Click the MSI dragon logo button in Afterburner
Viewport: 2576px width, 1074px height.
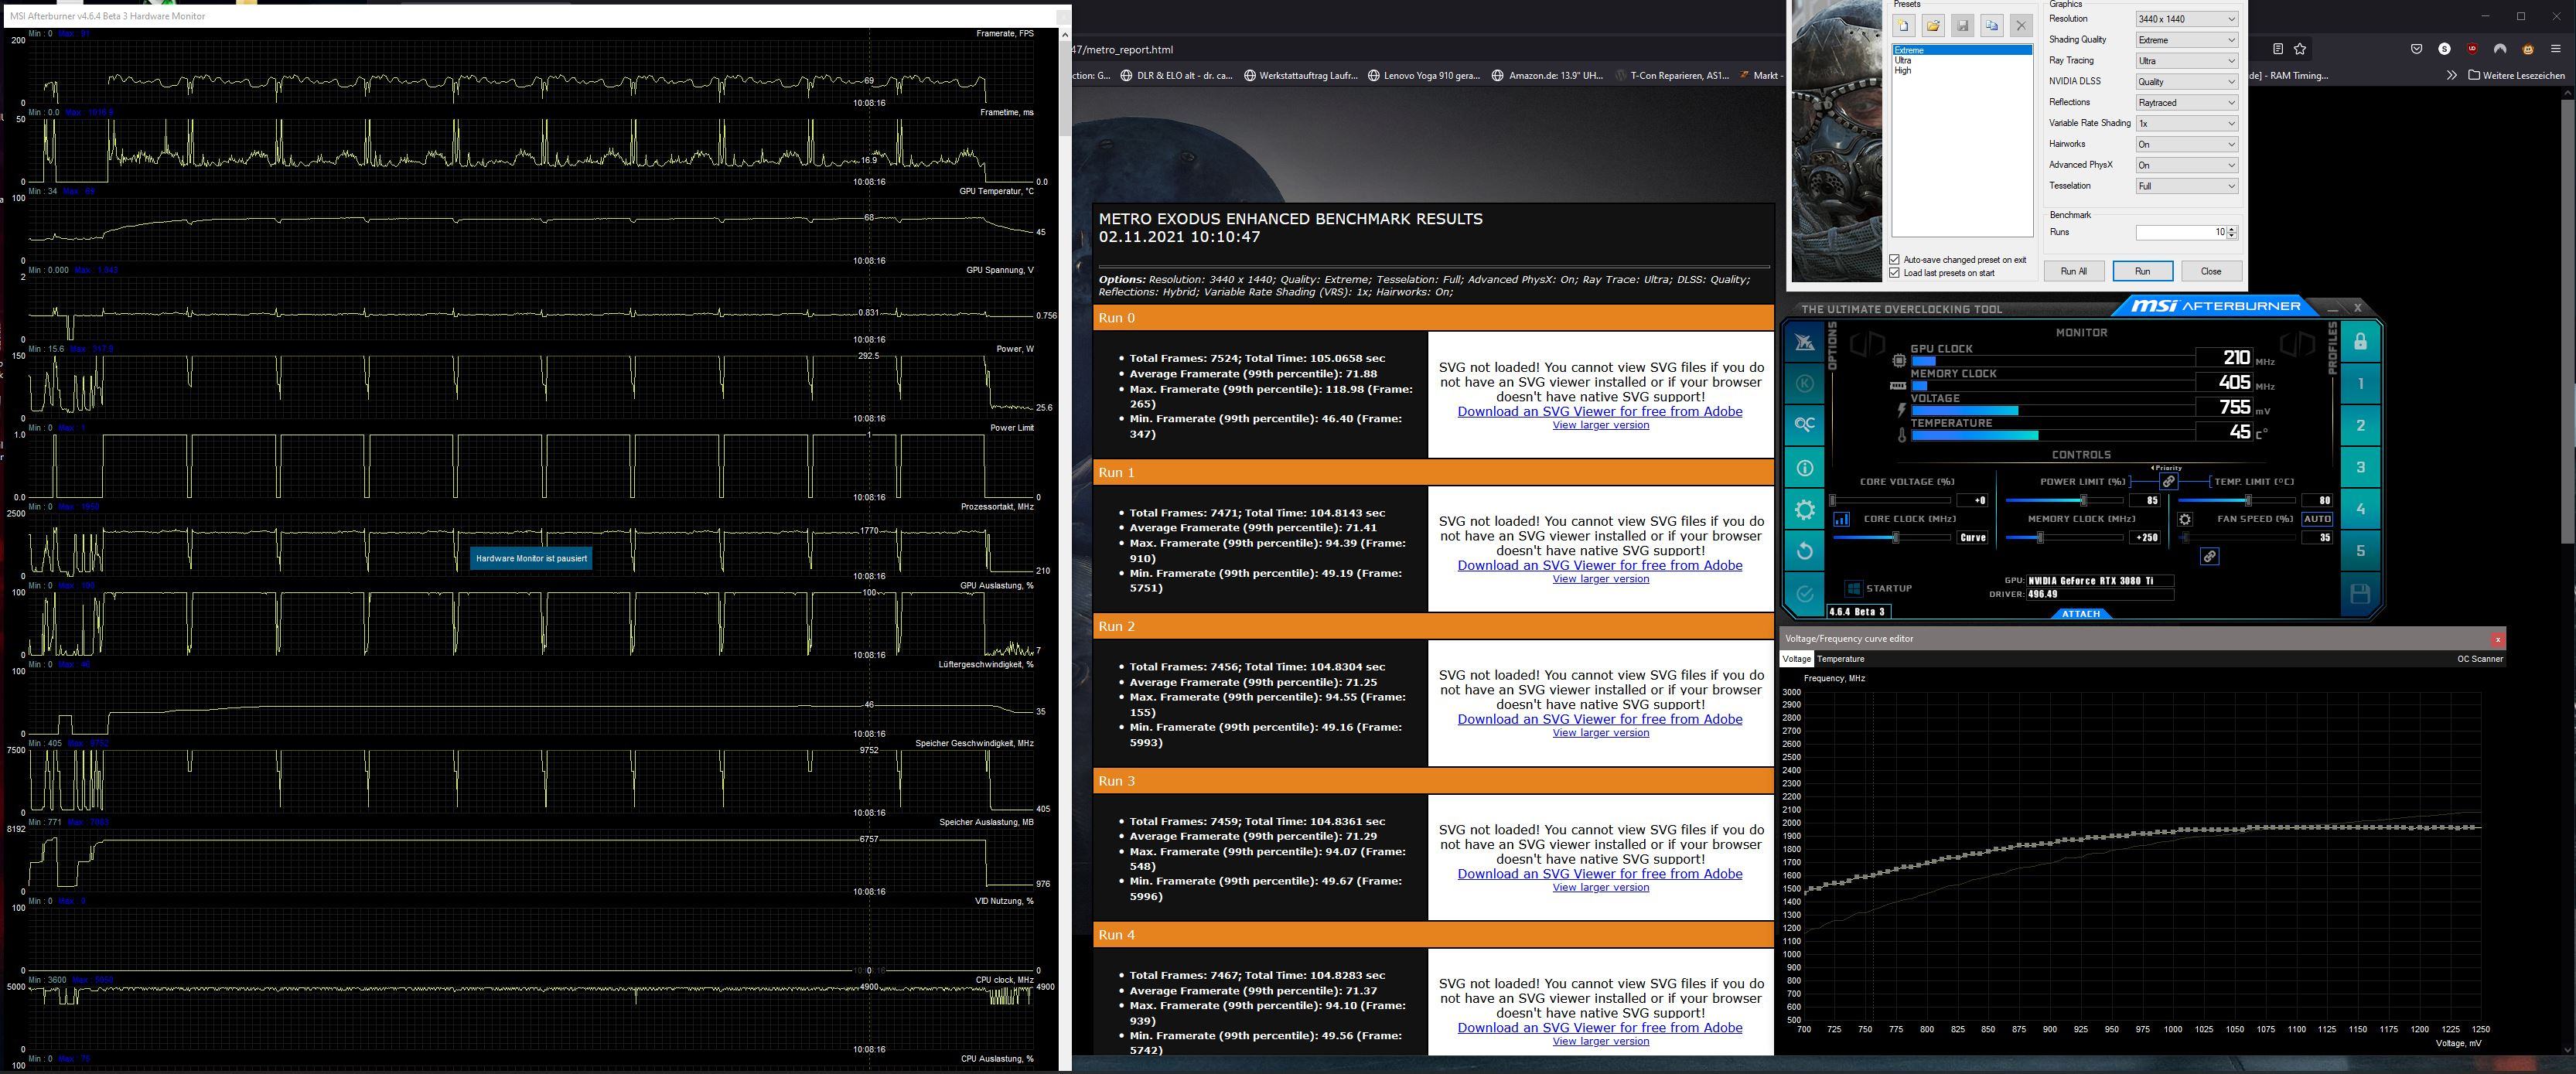point(1805,343)
